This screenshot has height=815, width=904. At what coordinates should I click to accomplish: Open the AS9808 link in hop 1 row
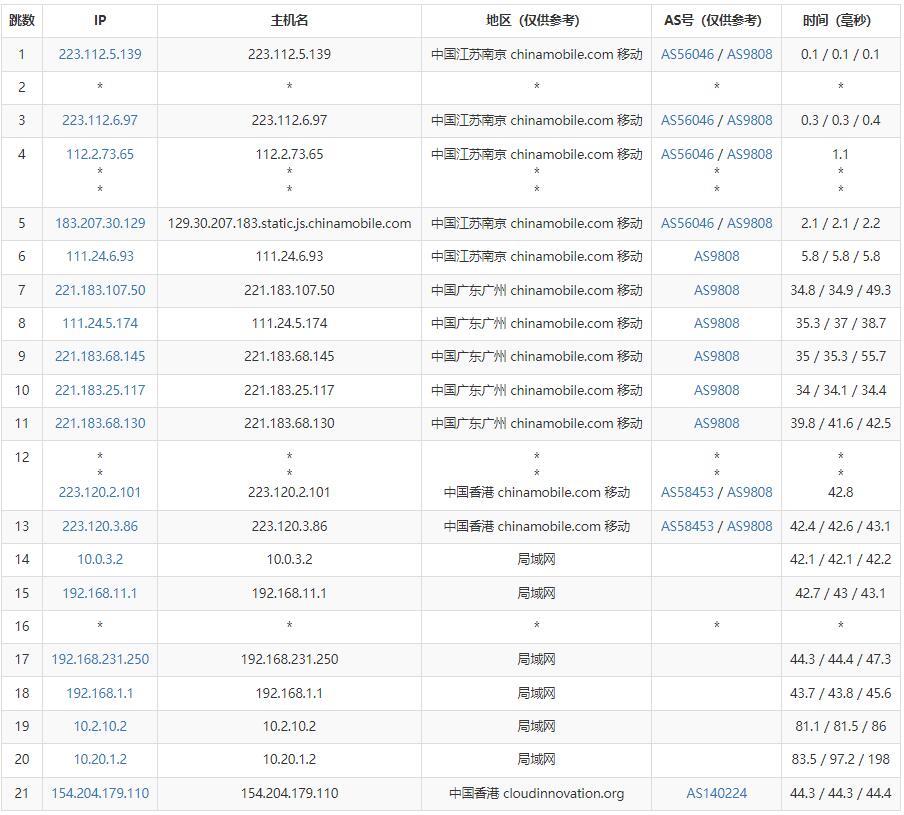pyautogui.click(x=749, y=54)
